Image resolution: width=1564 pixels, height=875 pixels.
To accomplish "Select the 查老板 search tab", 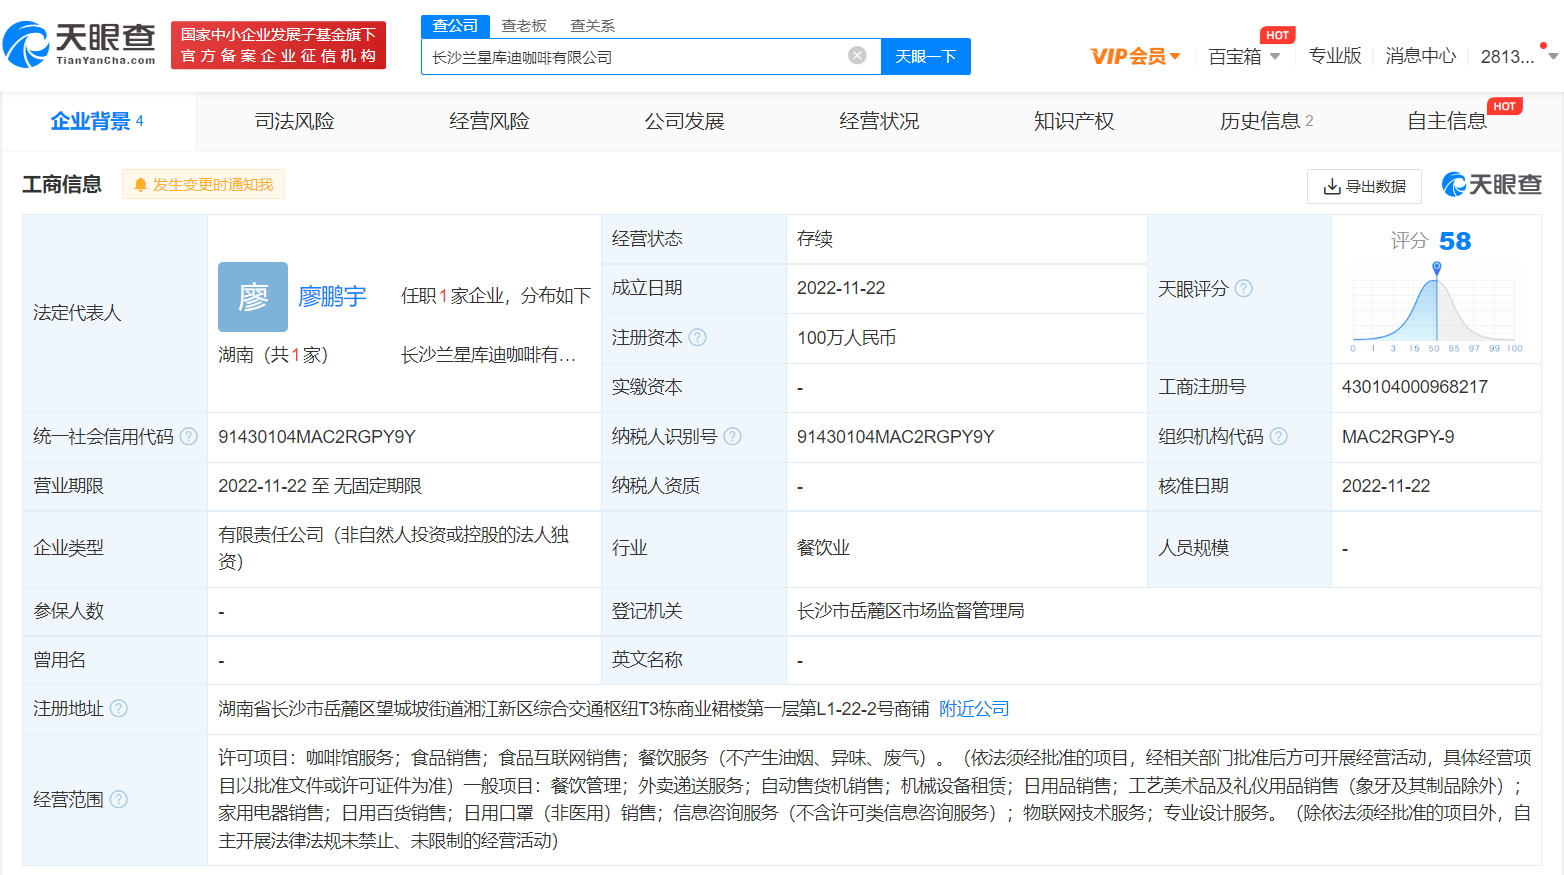I will coord(524,26).
